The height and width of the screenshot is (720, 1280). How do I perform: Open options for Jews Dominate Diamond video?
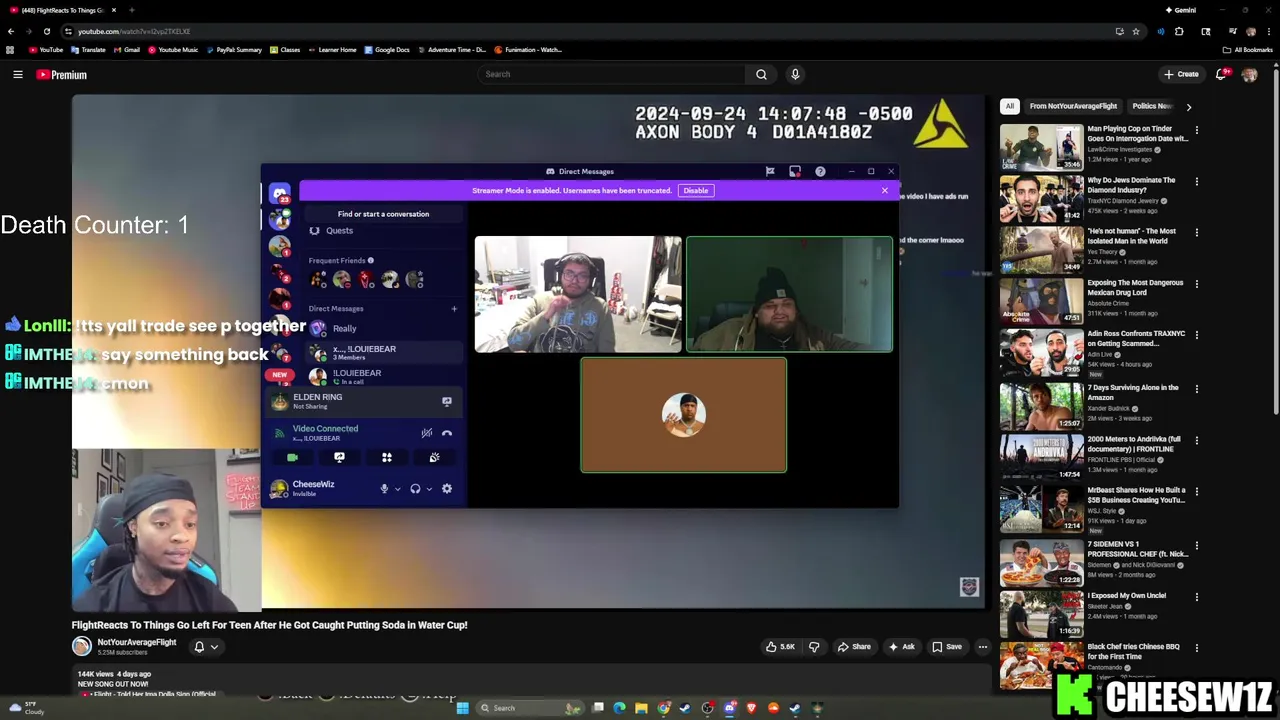(x=1196, y=181)
